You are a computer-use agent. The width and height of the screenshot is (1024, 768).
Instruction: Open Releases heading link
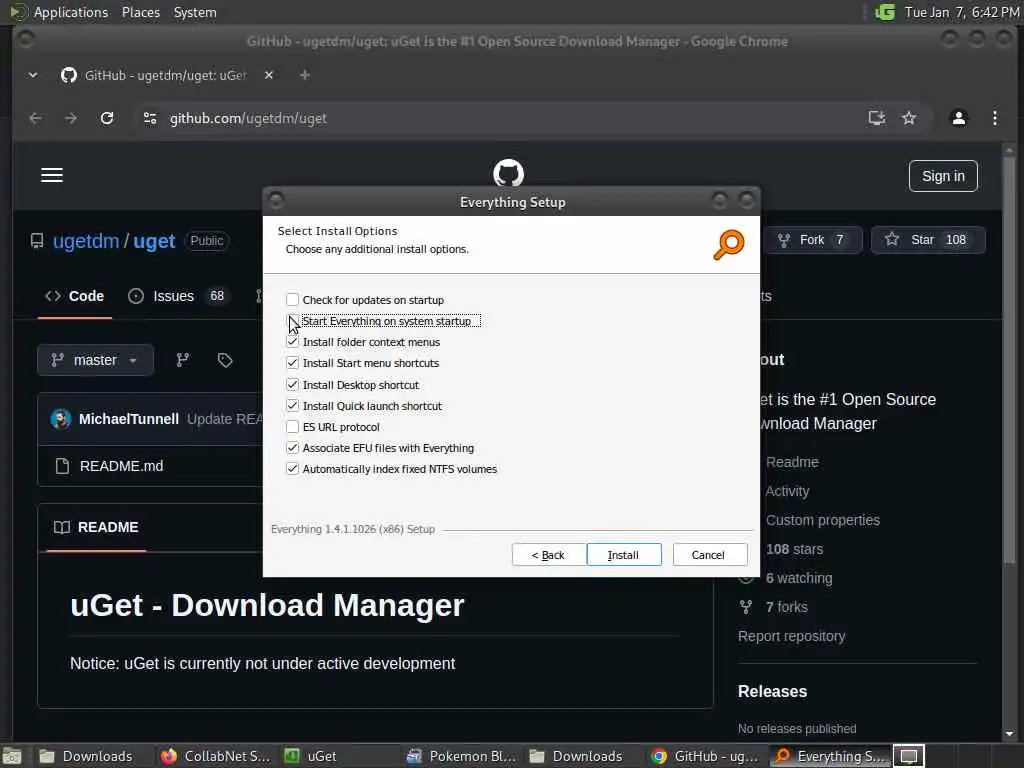tap(773, 691)
